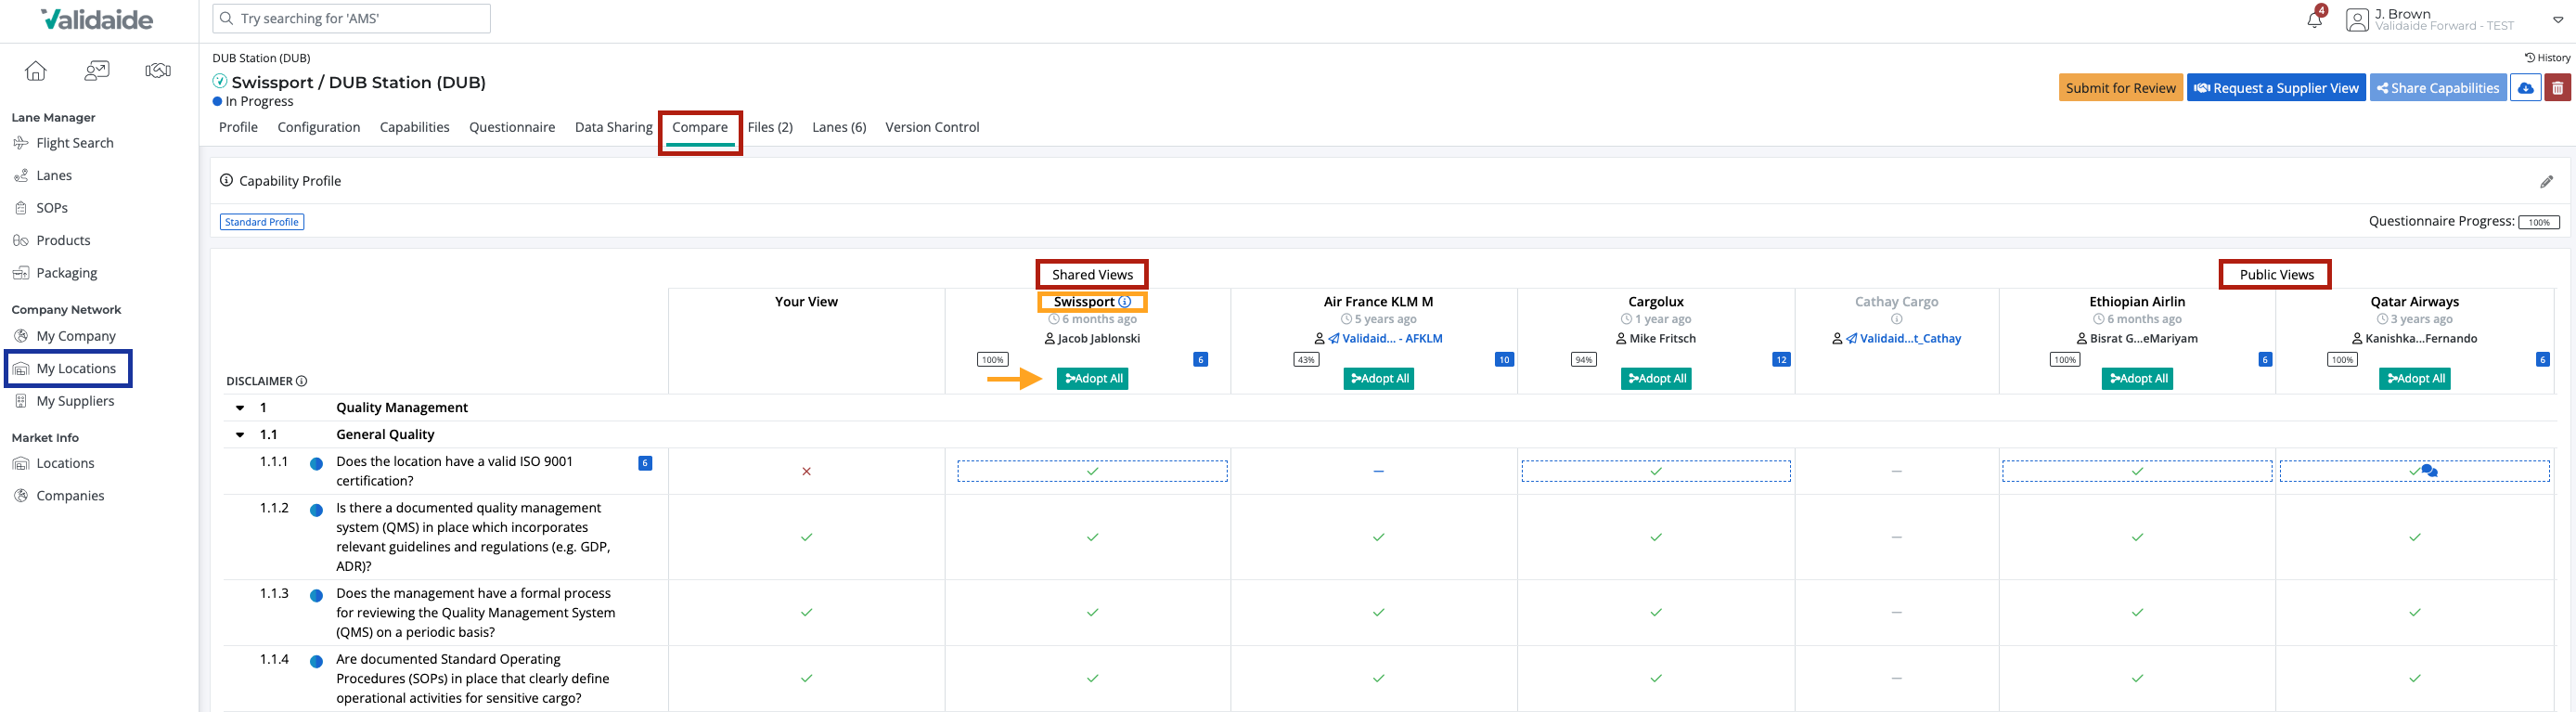Viewport: 2576px width, 712px height.
Task: Click the blue 6 badge under Ethiopian Airlin
Action: (x=2265, y=360)
